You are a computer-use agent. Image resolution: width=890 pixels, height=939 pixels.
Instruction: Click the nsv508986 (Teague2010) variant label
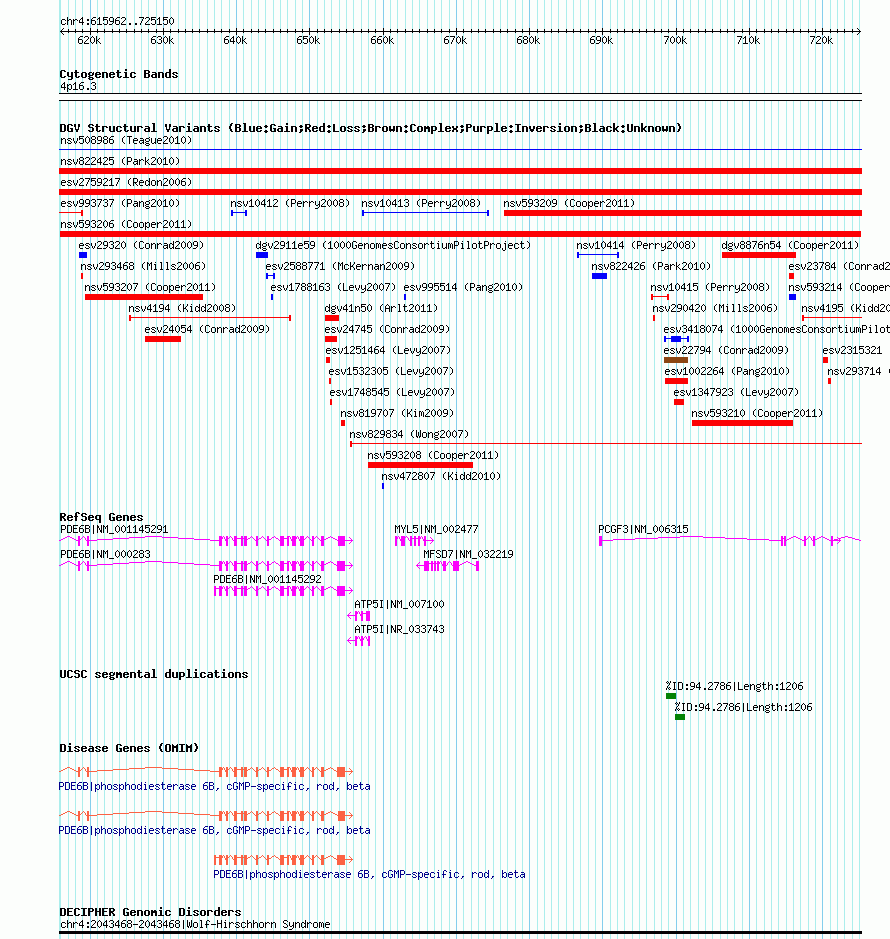coord(126,140)
